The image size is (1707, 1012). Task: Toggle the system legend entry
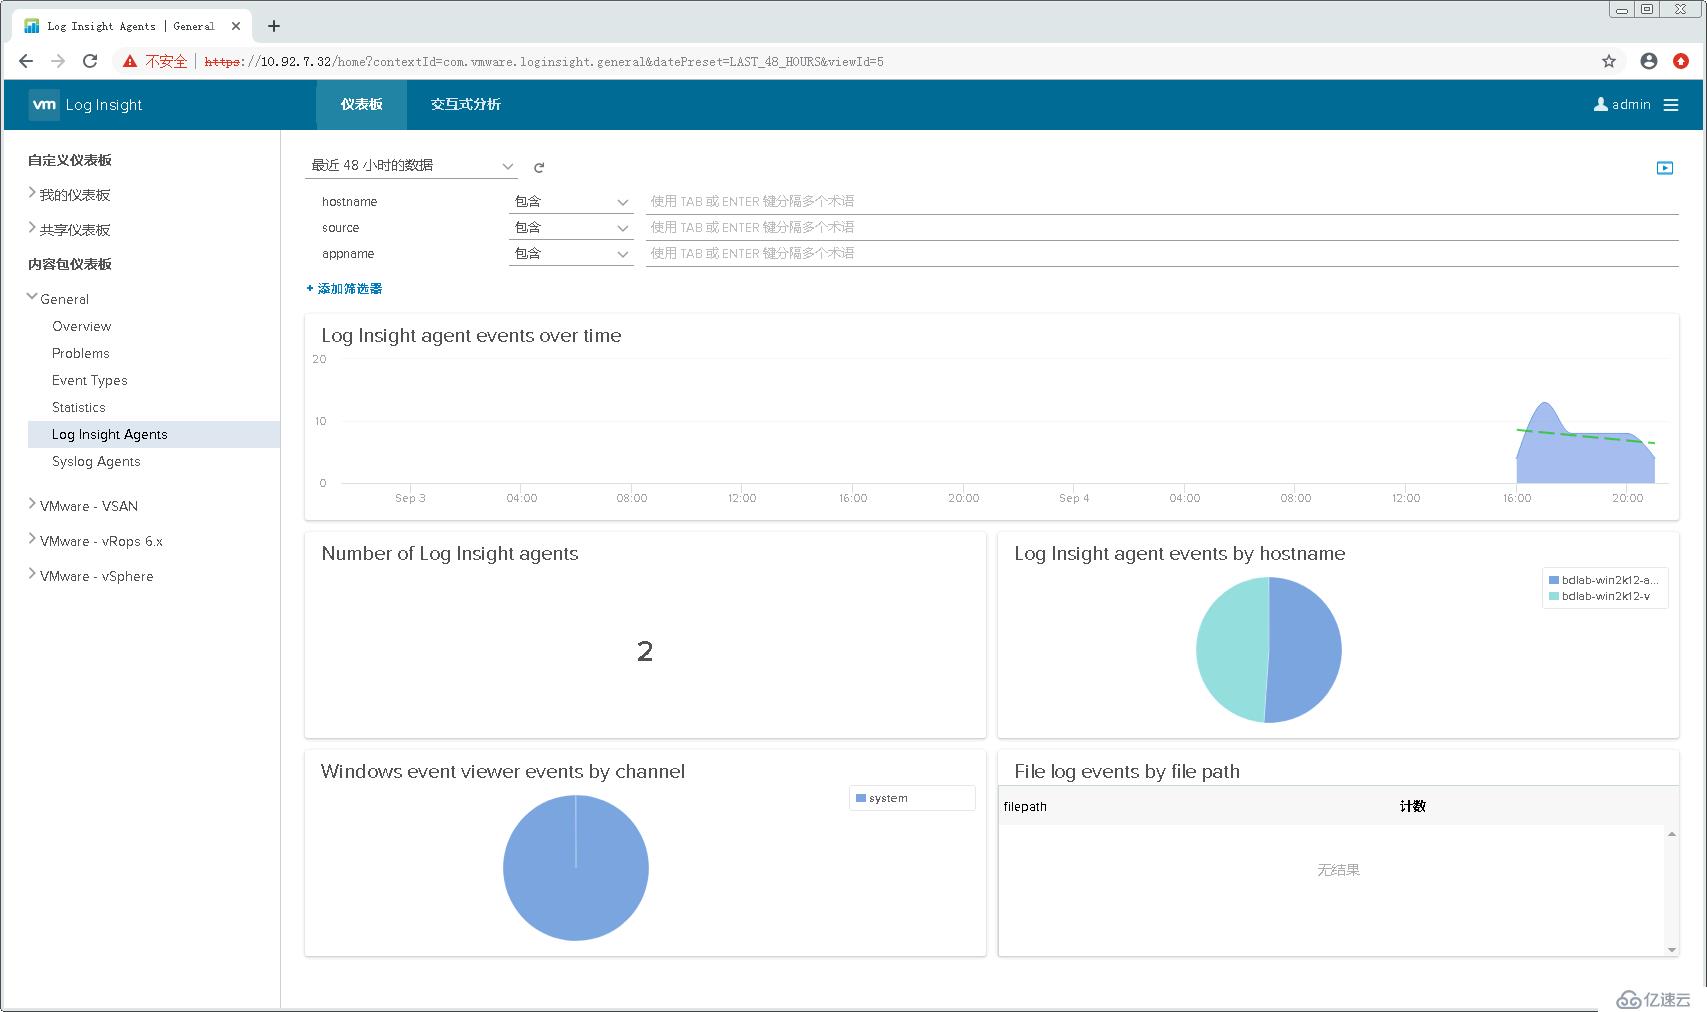click(882, 798)
